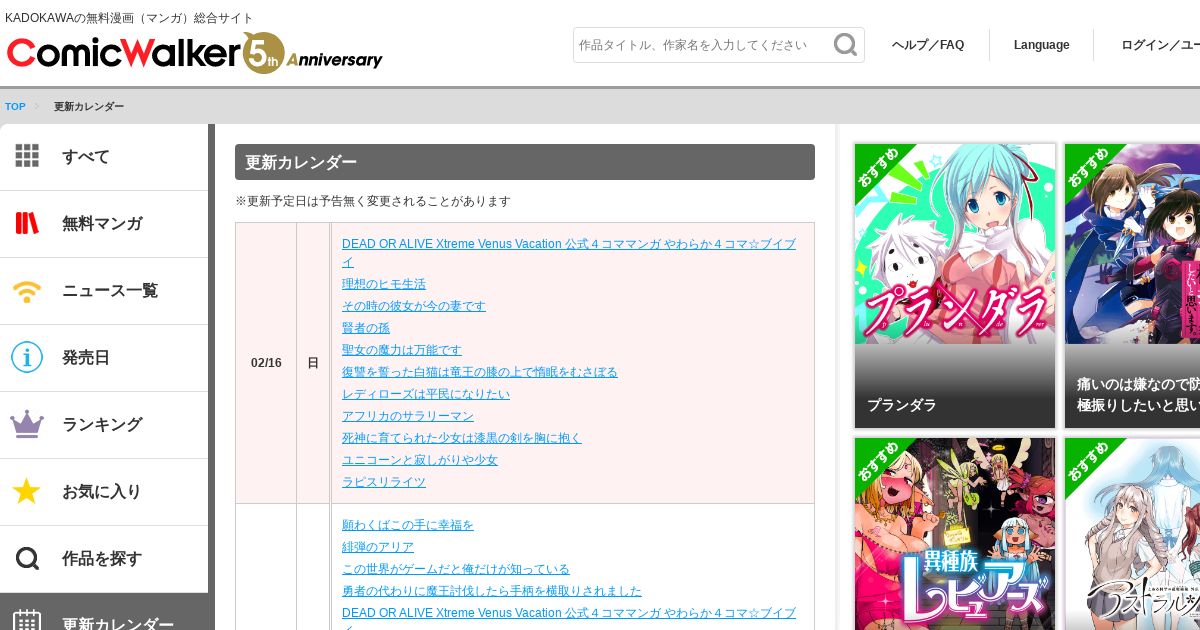Click the 更新カレンダー heading bar
This screenshot has height=630, width=1200.
click(x=525, y=162)
